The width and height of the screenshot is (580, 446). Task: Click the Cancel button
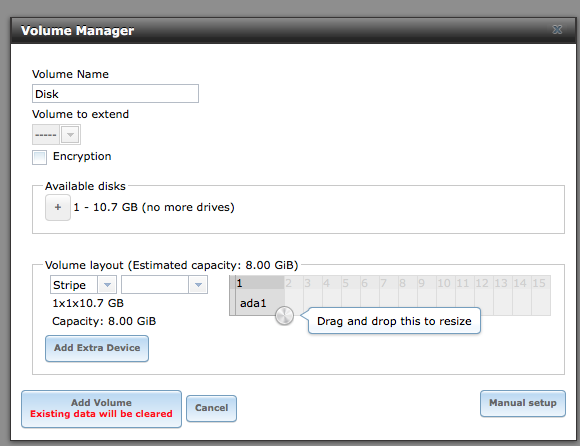[x=211, y=408]
